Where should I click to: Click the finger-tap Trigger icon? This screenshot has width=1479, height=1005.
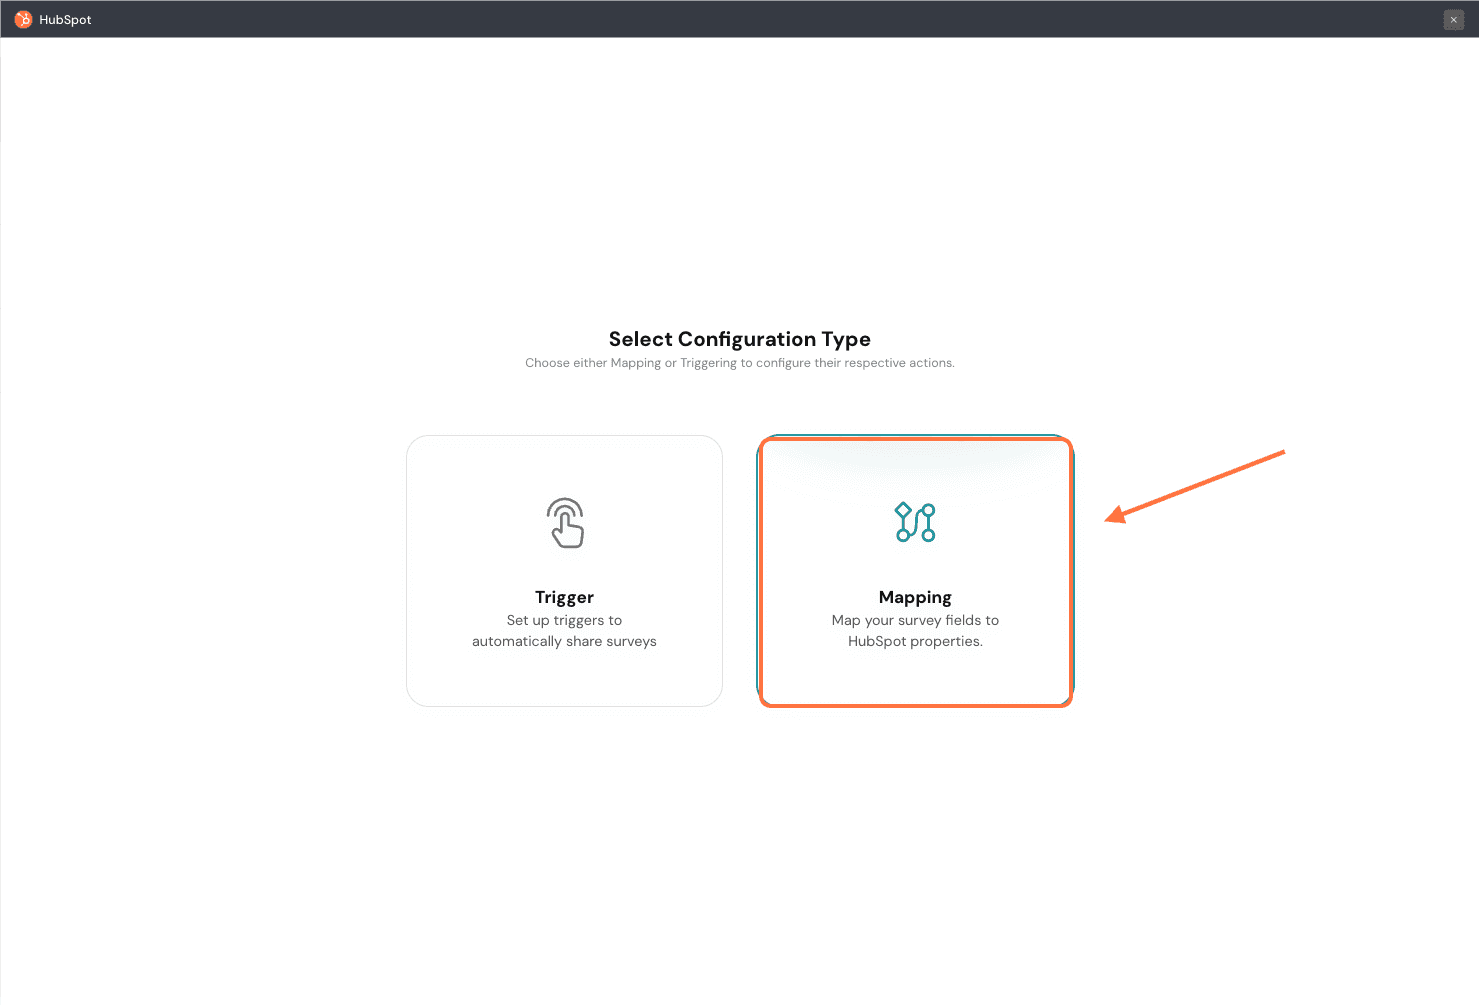coord(565,522)
